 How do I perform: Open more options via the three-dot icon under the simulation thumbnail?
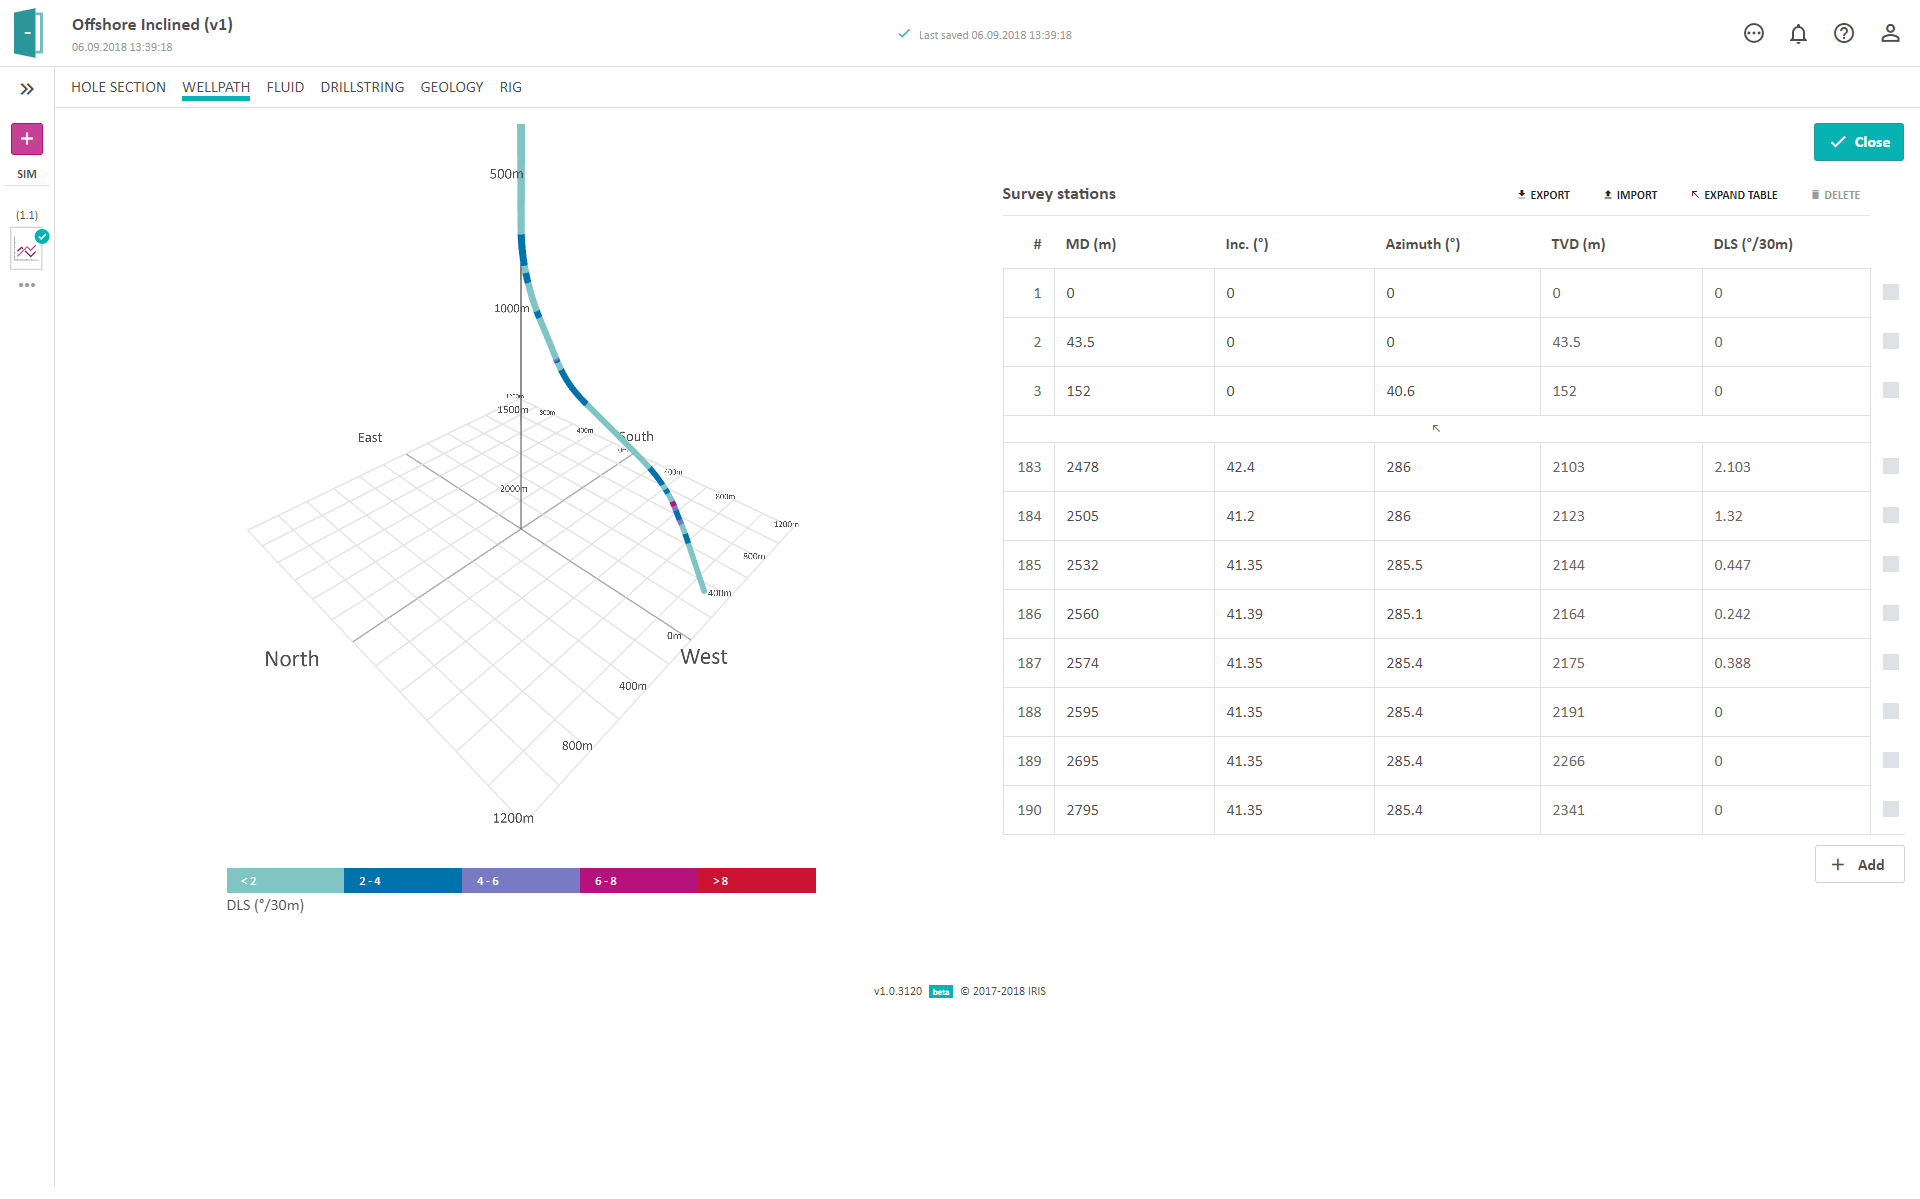point(27,284)
